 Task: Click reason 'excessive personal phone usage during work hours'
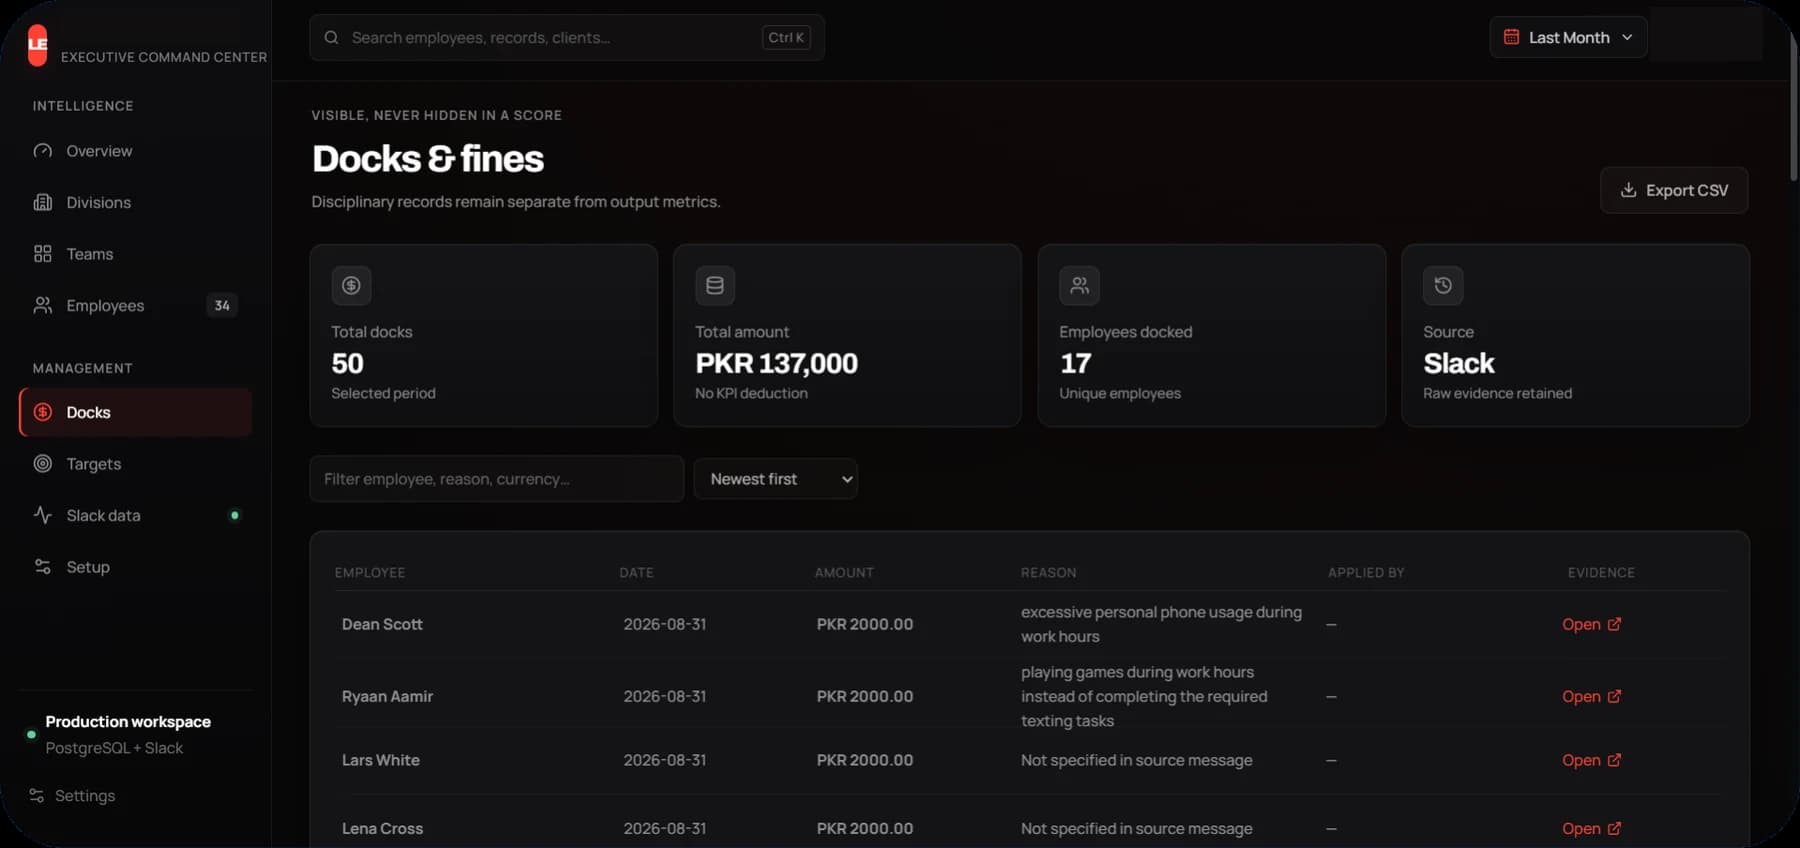click(x=1161, y=624)
